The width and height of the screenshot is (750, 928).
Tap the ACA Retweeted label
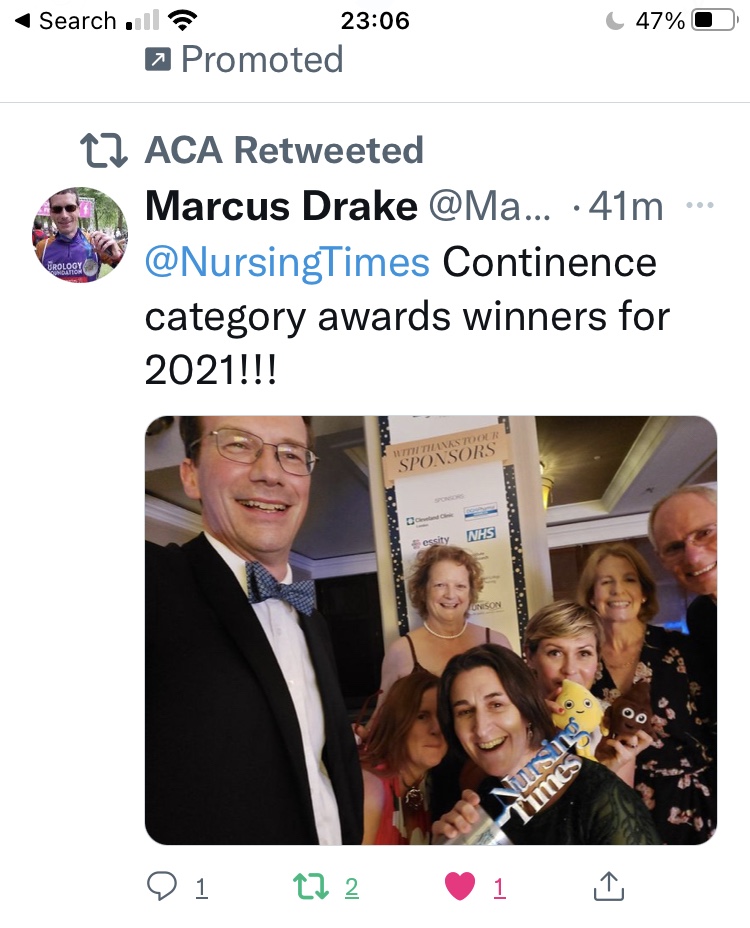(x=284, y=151)
